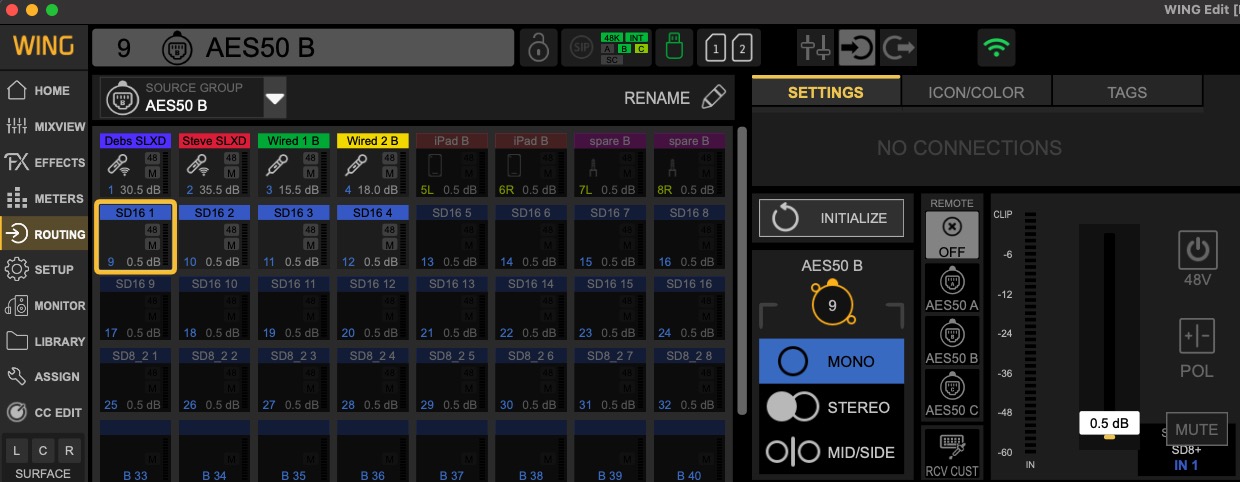Select AES50 B remote option
This screenshot has width=1240, height=482.
pyautogui.click(x=951, y=341)
